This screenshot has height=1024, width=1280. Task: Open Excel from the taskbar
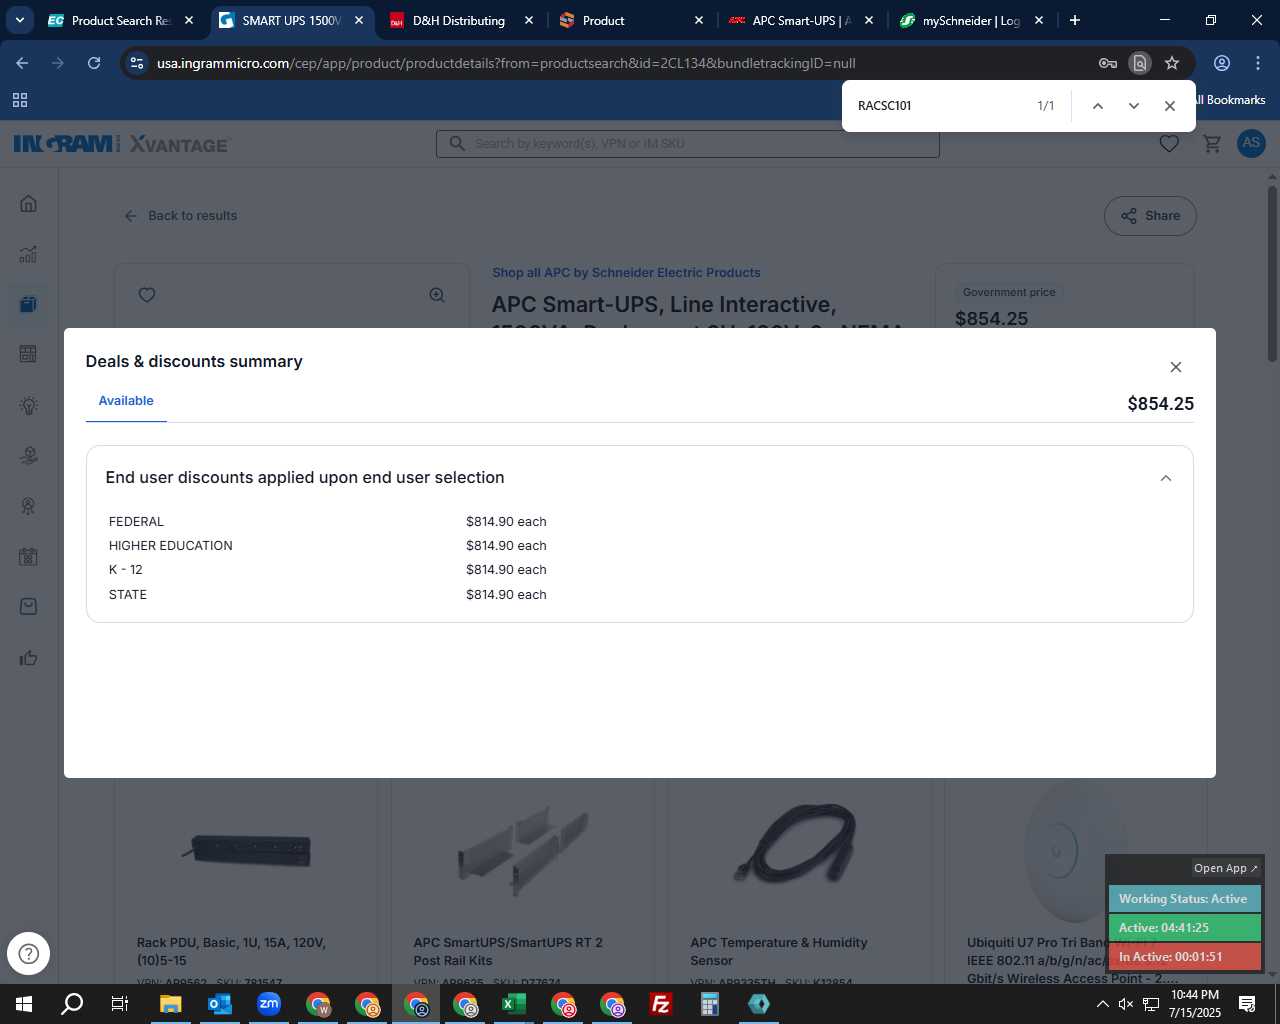[513, 1004]
